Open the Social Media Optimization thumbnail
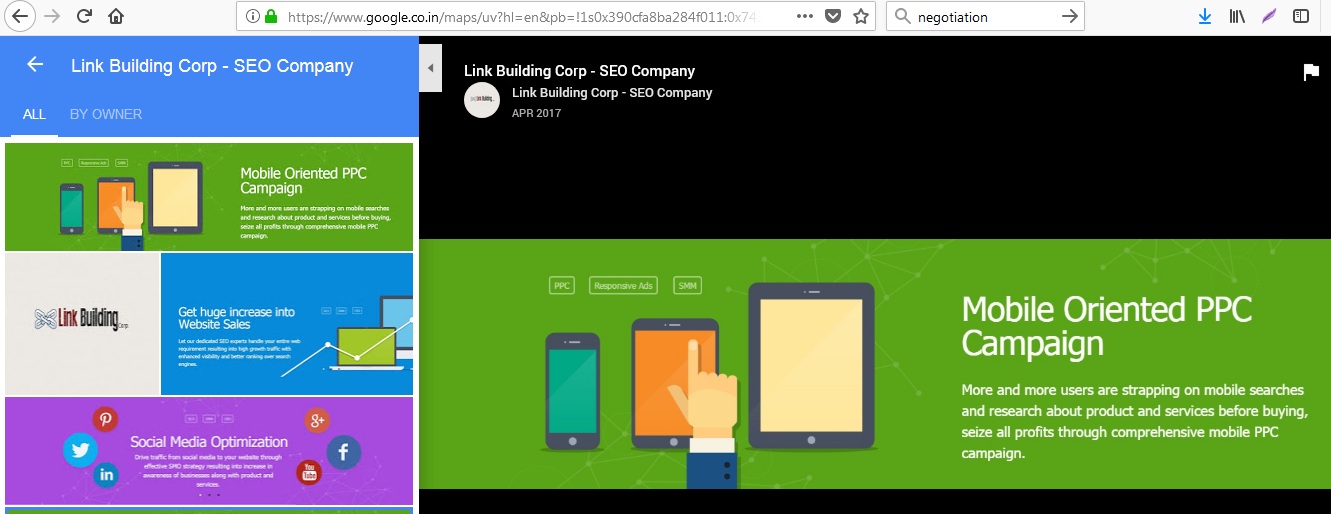1331x514 pixels. (x=209, y=451)
